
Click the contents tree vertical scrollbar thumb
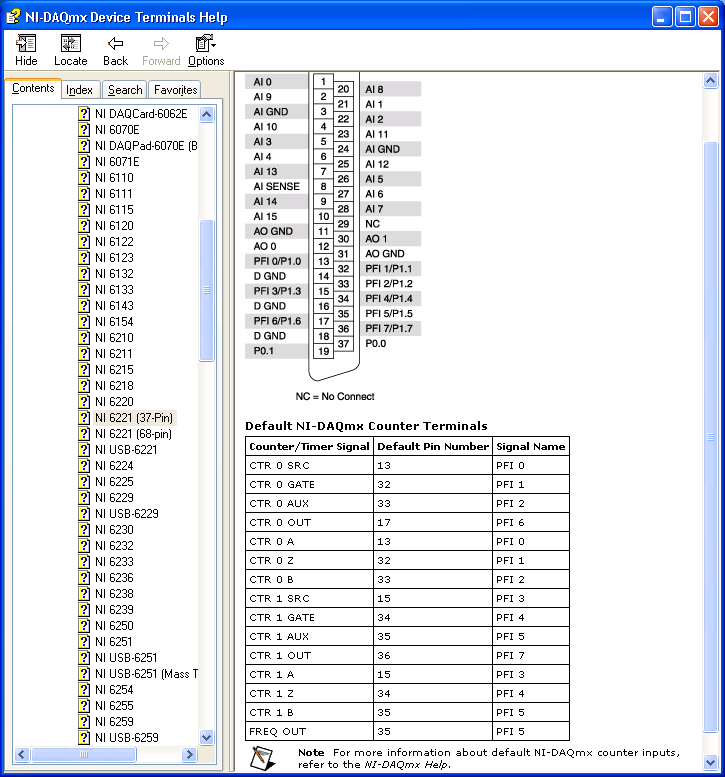[x=207, y=290]
